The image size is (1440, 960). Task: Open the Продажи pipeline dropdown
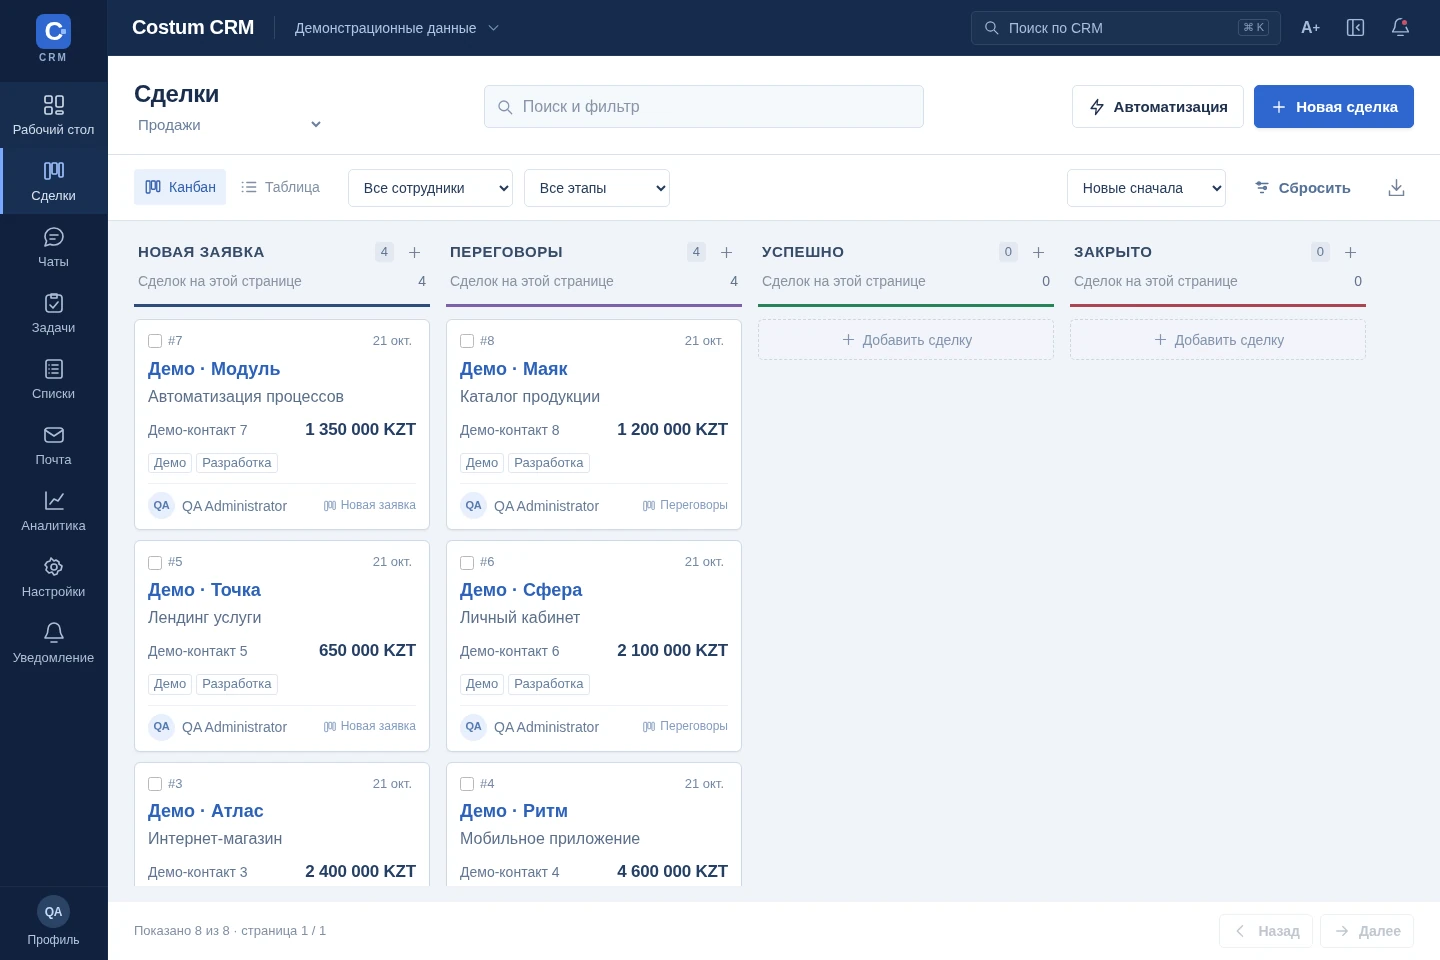coord(229,125)
